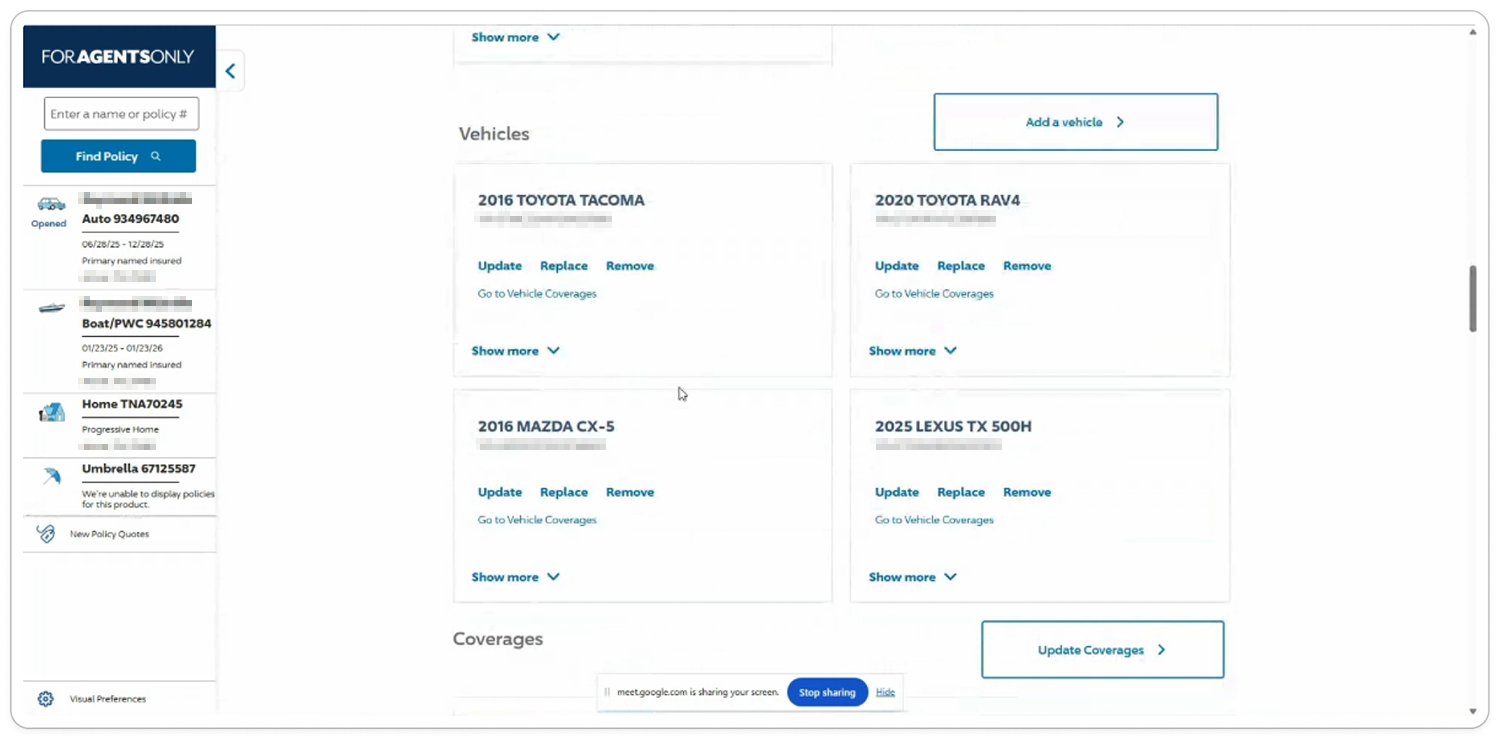The width and height of the screenshot is (1500, 742).
Task: Replace the 2016 Toyota Tacoma
Action: point(564,266)
